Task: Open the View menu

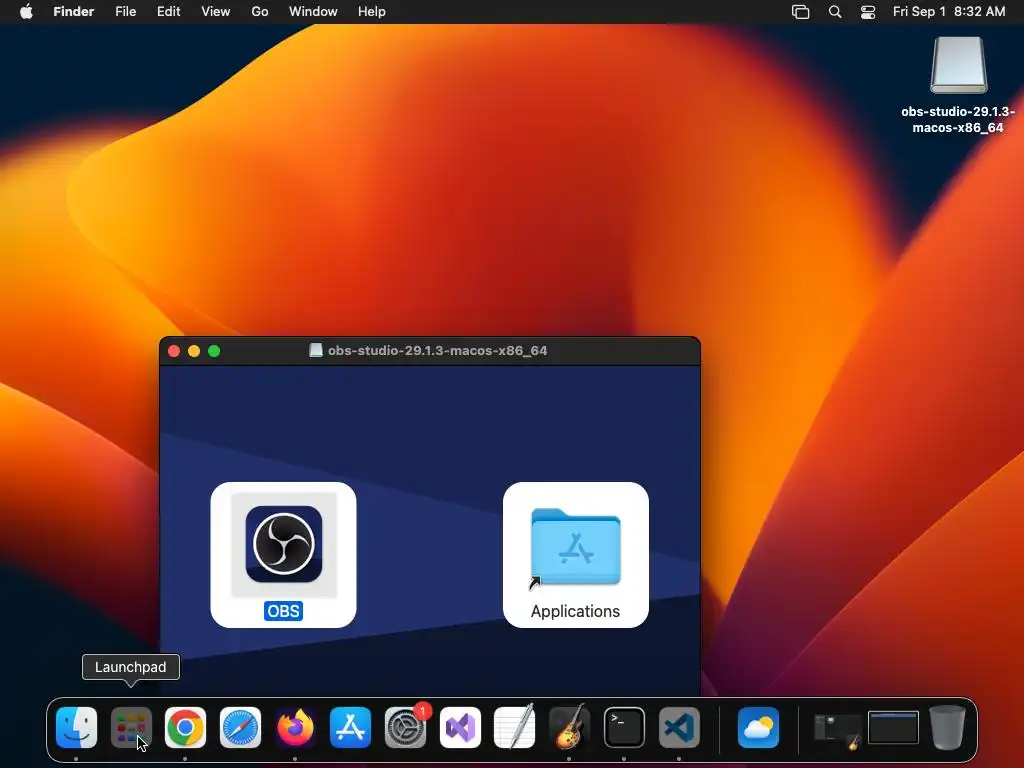Action: click(x=216, y=12)
